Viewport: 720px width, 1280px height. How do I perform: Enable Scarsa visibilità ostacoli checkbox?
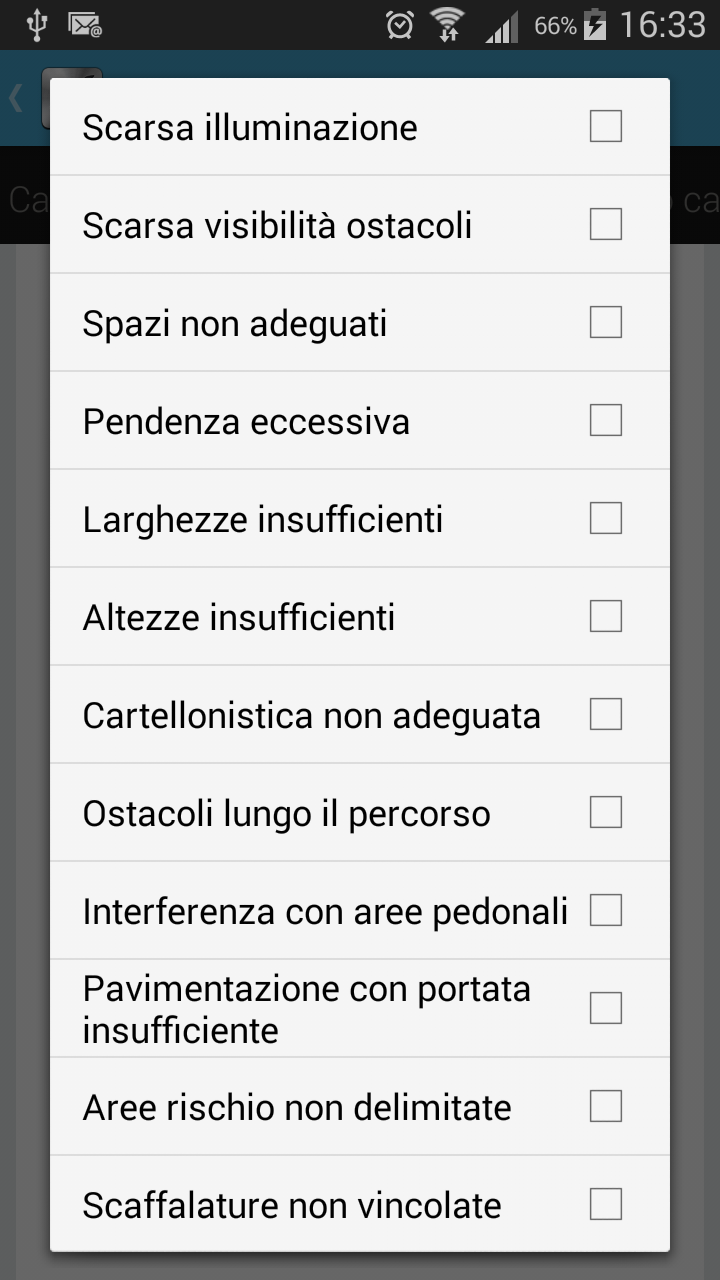tap(606, 225)
